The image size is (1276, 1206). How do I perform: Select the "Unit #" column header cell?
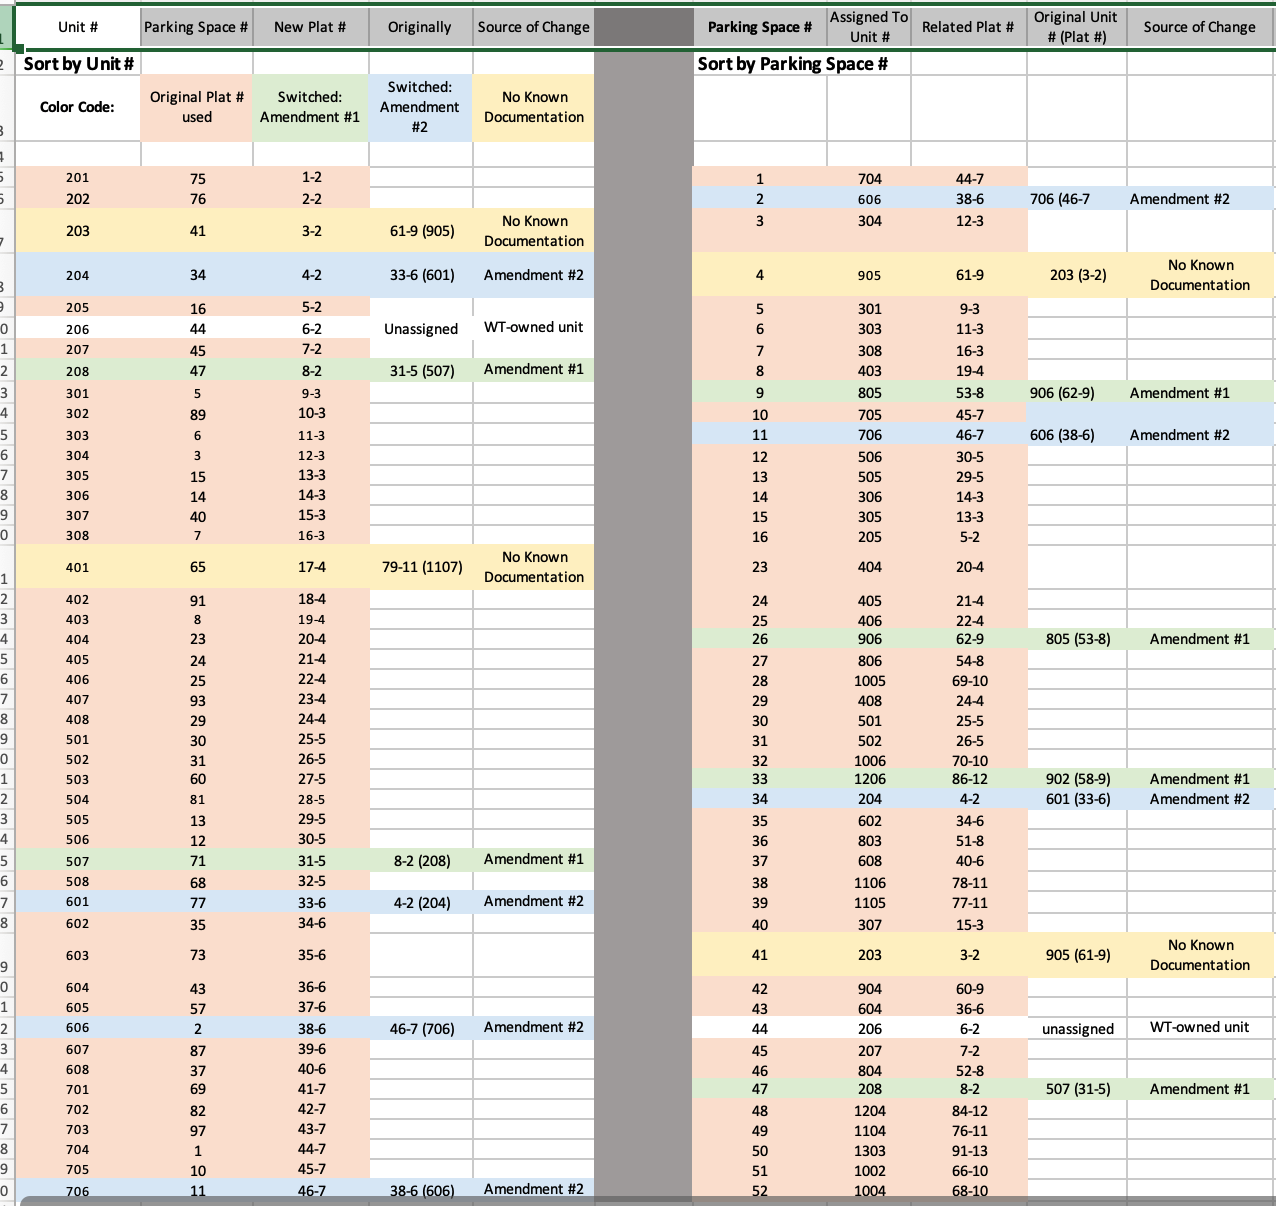pyautogui.click(x=77, y=27)
